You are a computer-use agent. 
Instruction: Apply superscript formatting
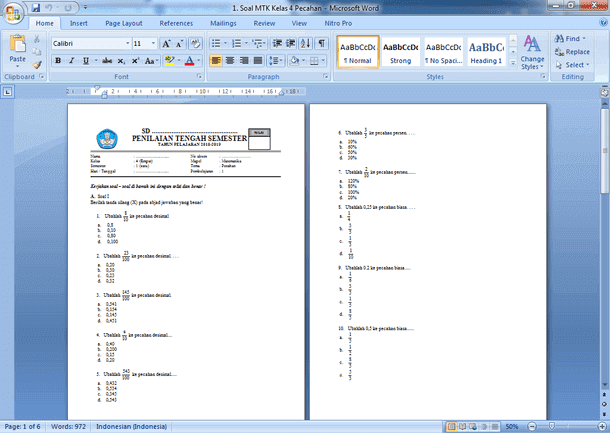[135, 61]
